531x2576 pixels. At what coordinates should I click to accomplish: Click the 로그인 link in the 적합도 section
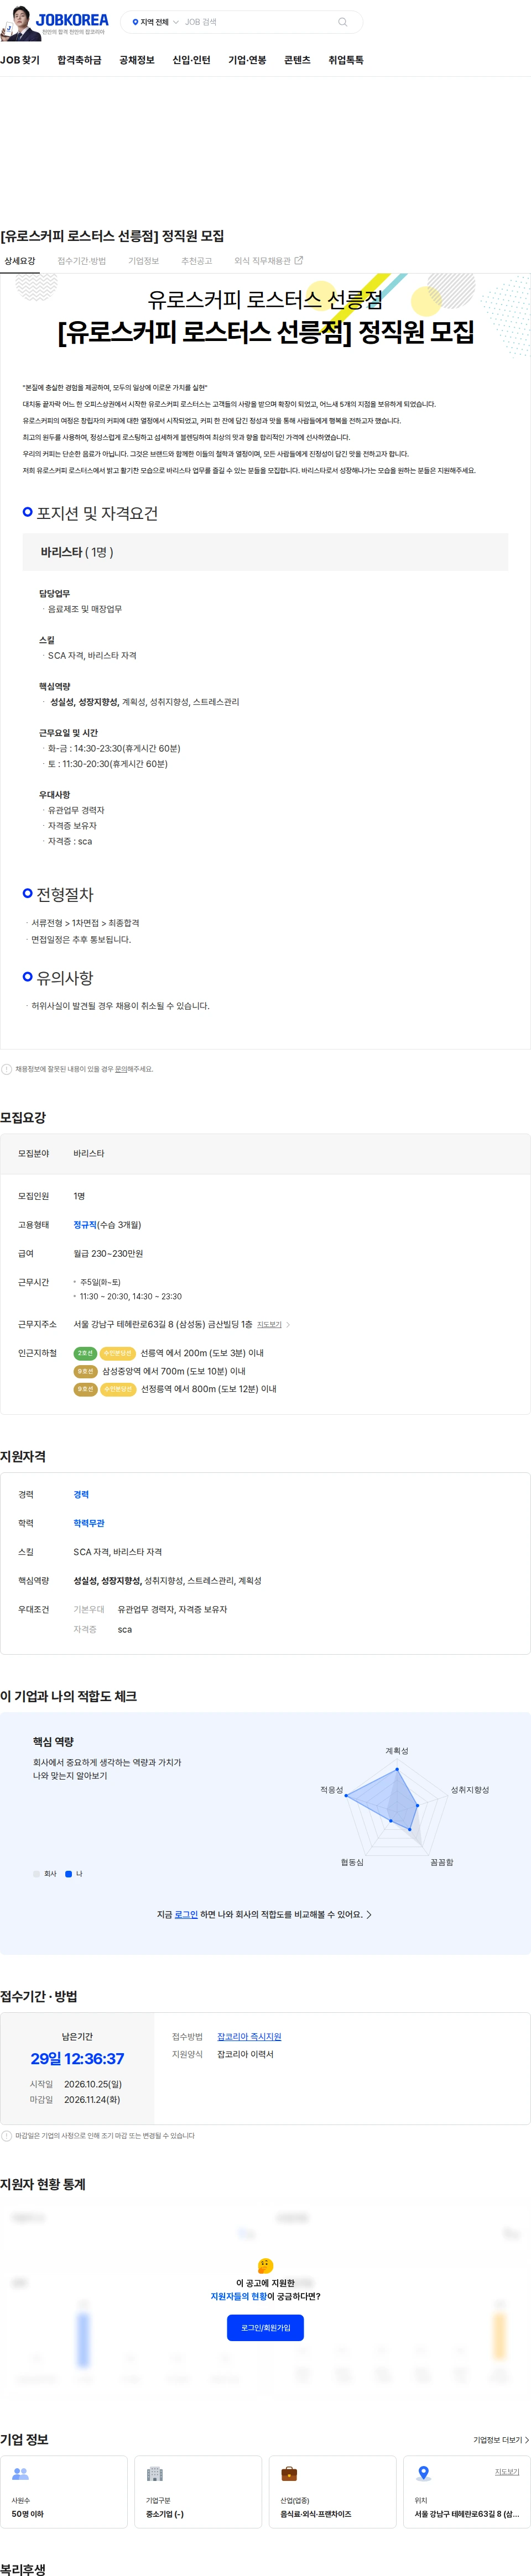tap(186, 1914)
